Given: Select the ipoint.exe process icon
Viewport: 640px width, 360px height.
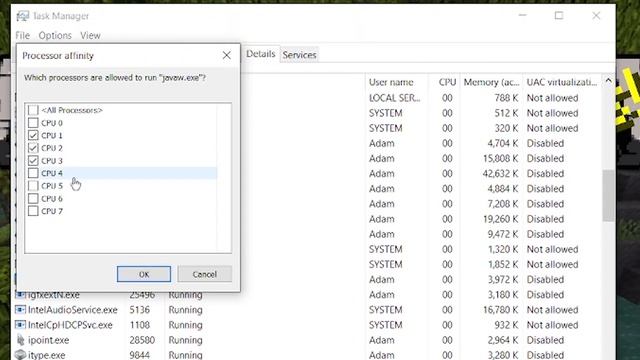Looking at the screenshot, I should tap(20, 340).
